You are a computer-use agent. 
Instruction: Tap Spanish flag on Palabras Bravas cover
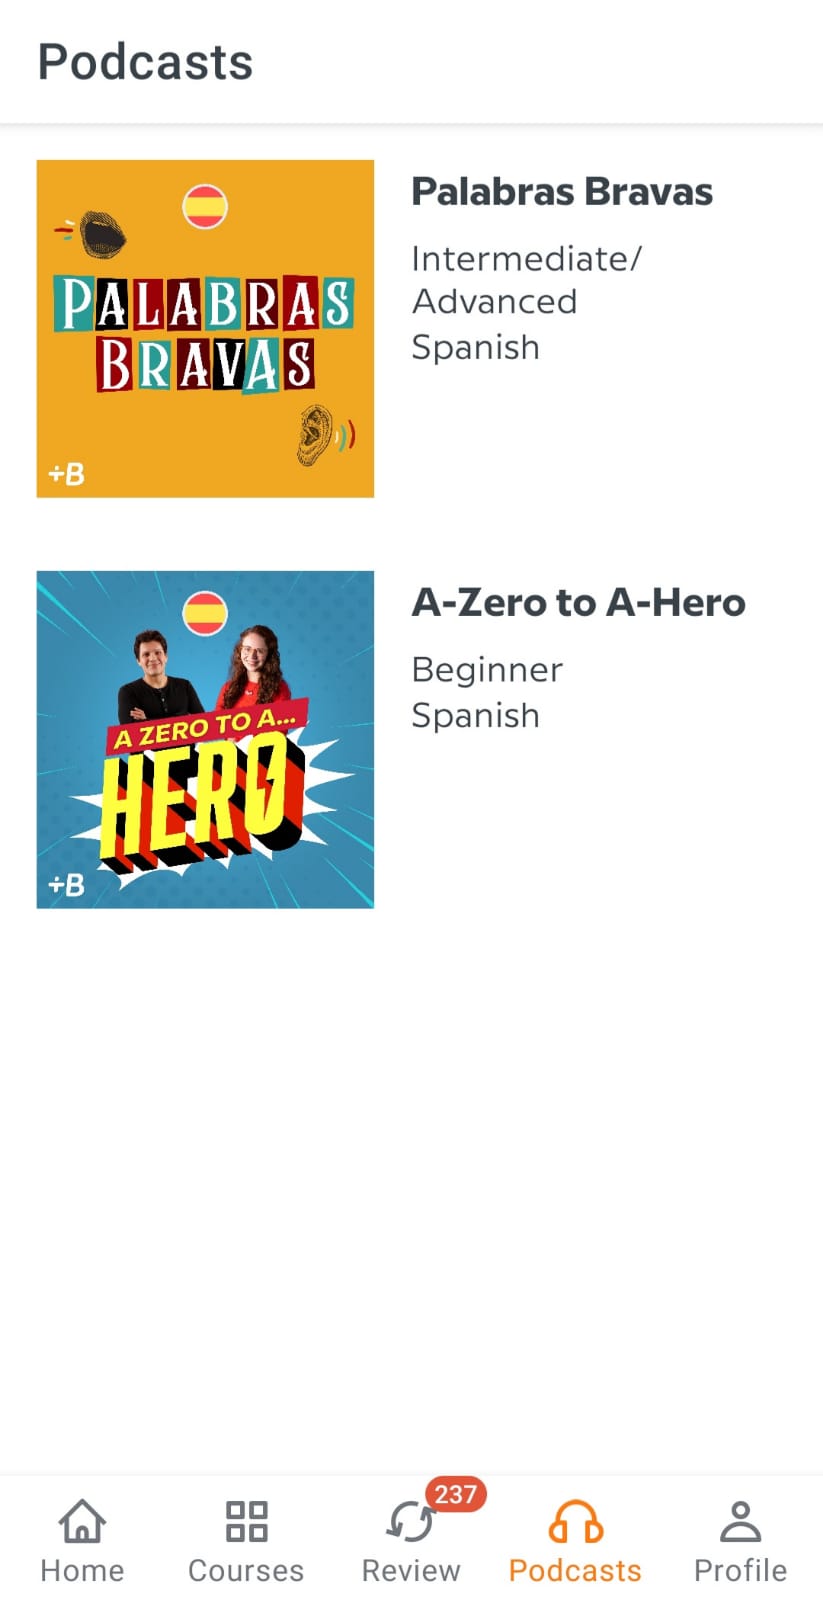[x=205, y=207]
